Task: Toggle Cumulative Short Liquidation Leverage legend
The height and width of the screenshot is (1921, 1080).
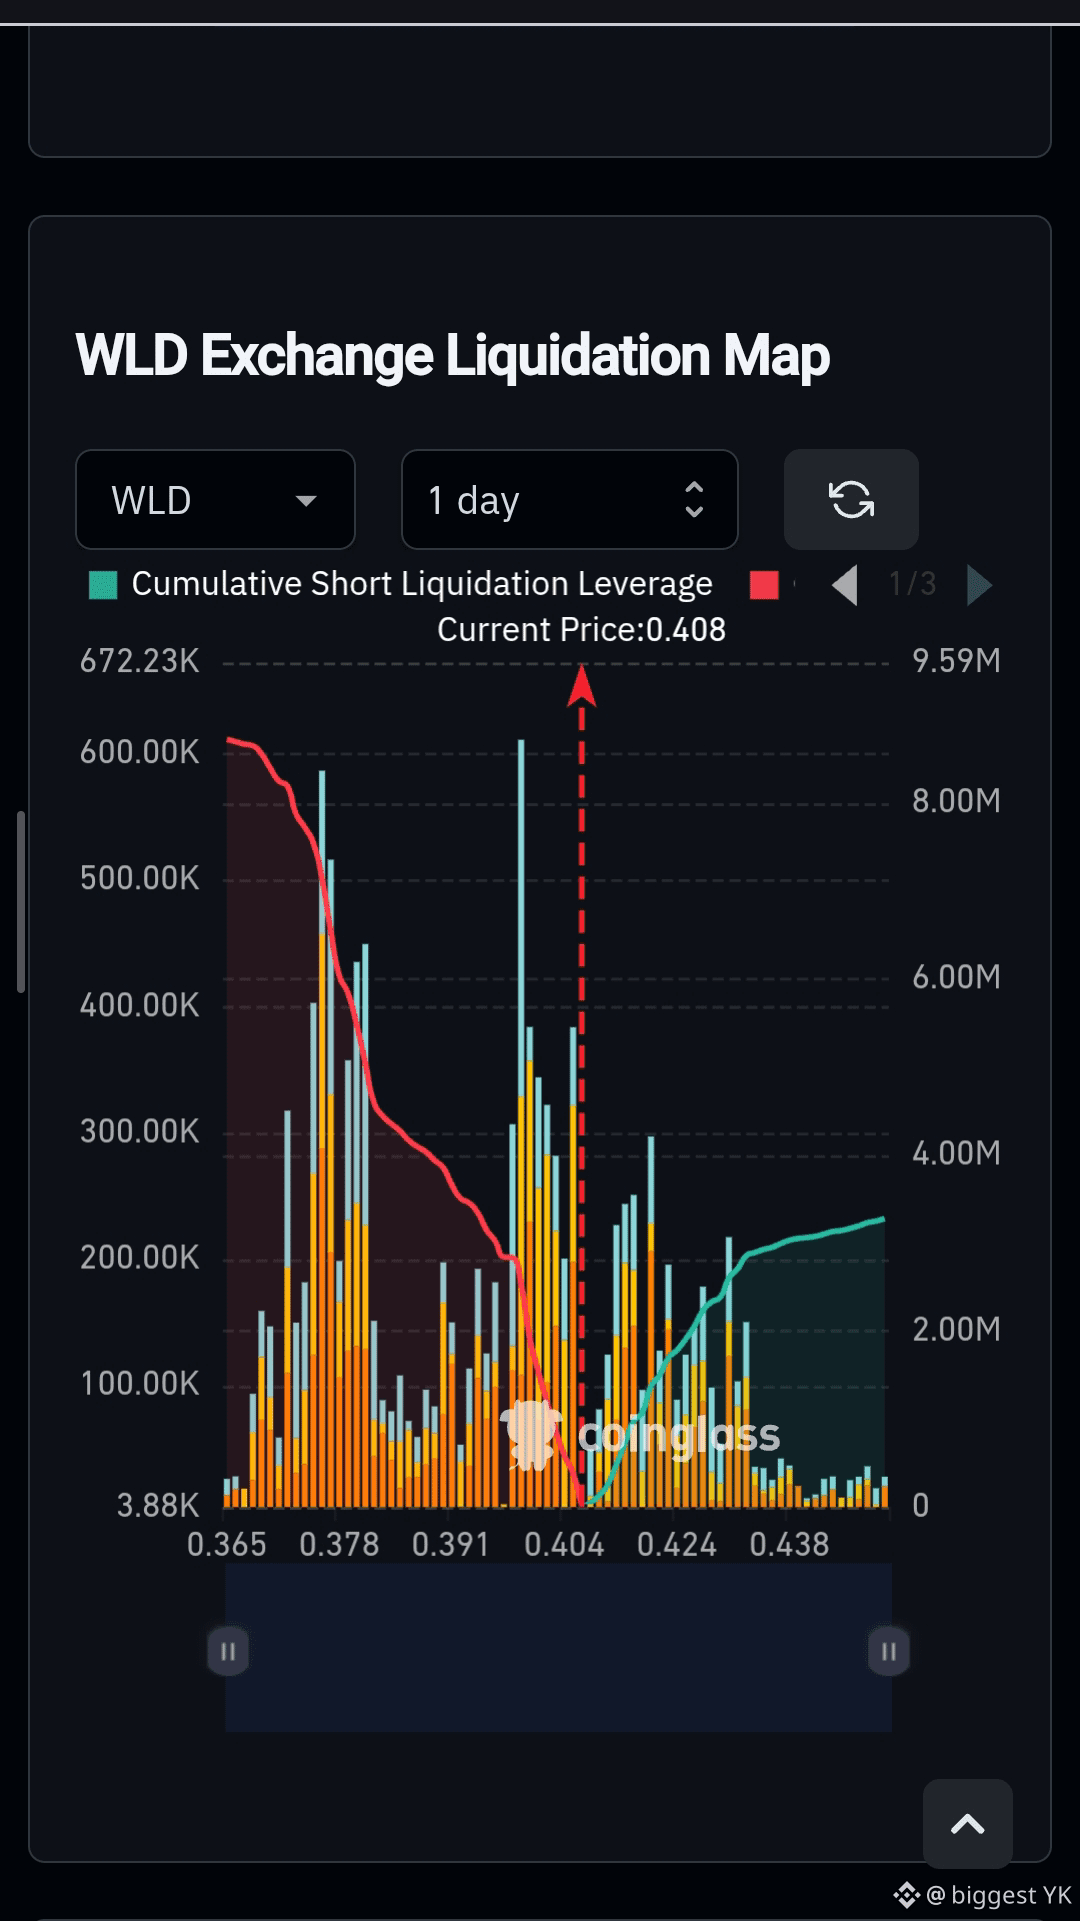Action: [x=401, y=584]
